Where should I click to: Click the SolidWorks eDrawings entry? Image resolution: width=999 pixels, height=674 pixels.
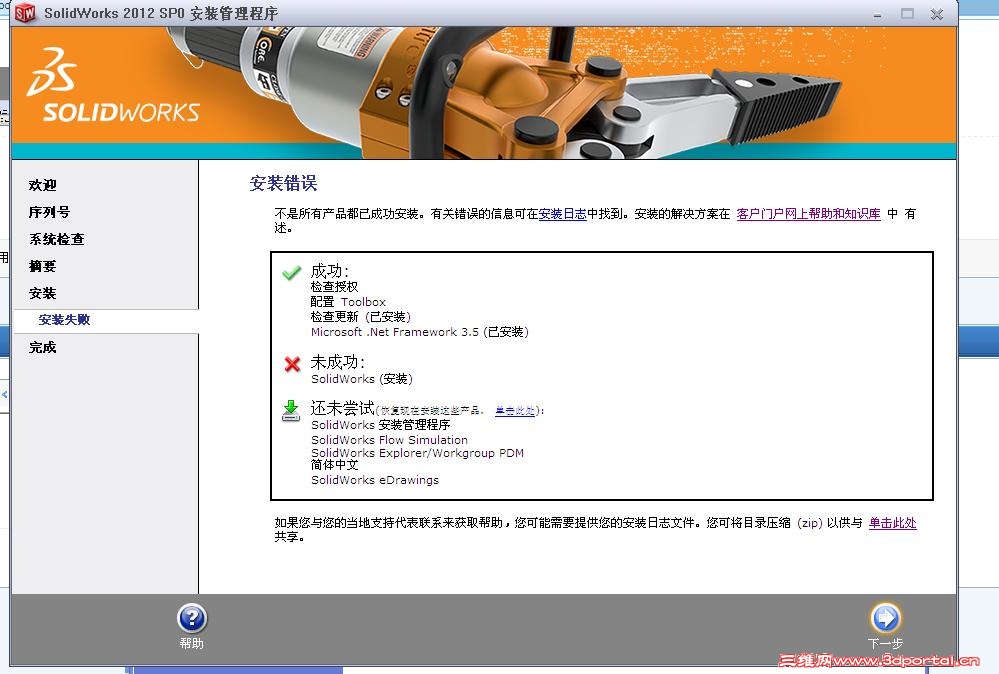click(x=375, y=480)
